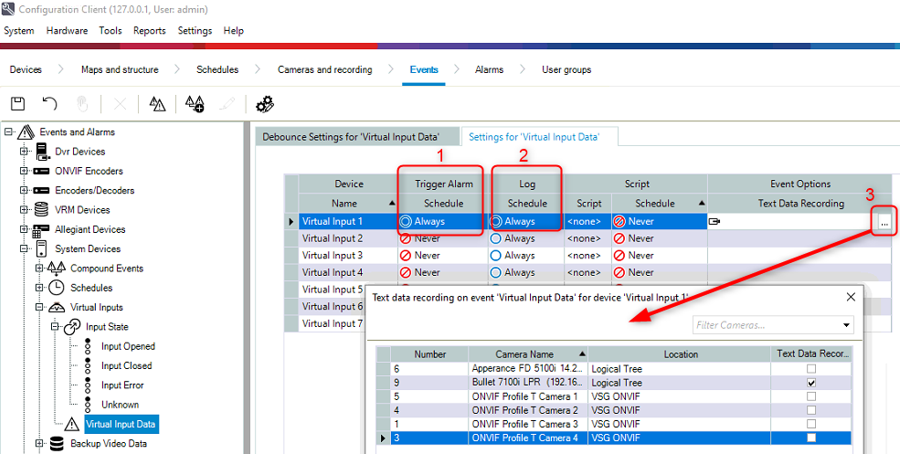Collapse the Virtual Inputs tree node
The width and height of the screenshot is (900, 454).
click(x=39, y=307)
